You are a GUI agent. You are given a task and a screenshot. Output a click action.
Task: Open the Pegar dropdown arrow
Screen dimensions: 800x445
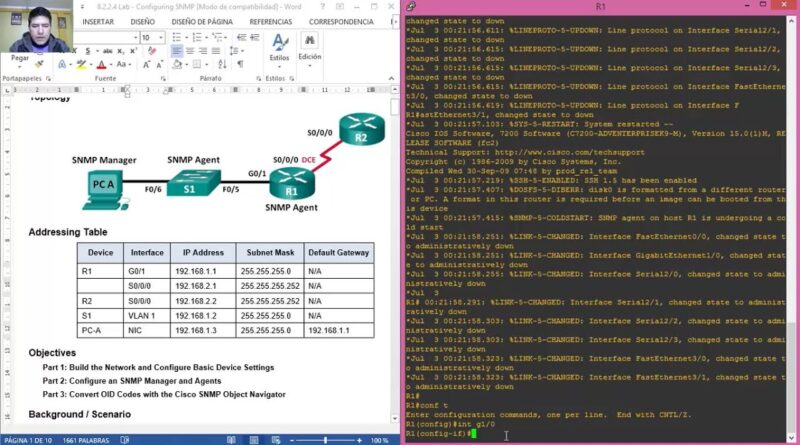coord(20,66)
